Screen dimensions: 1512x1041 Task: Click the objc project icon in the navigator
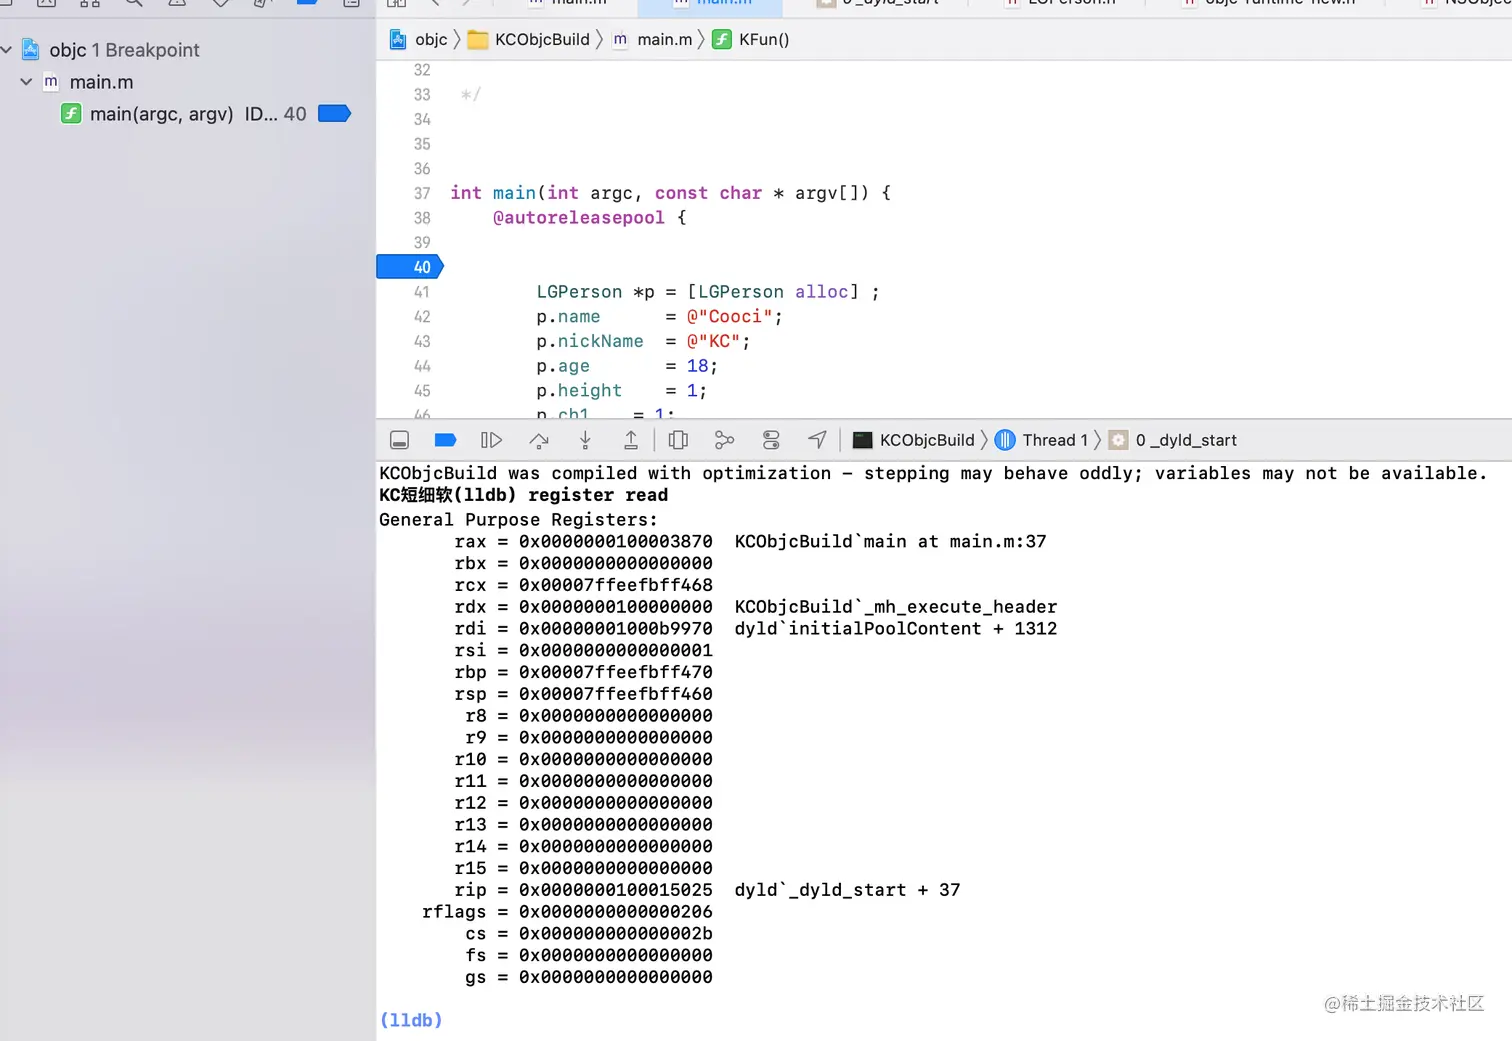click(31, 50)
